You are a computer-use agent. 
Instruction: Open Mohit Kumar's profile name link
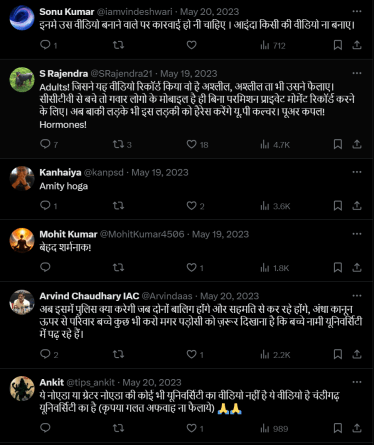tap(68, 234)
